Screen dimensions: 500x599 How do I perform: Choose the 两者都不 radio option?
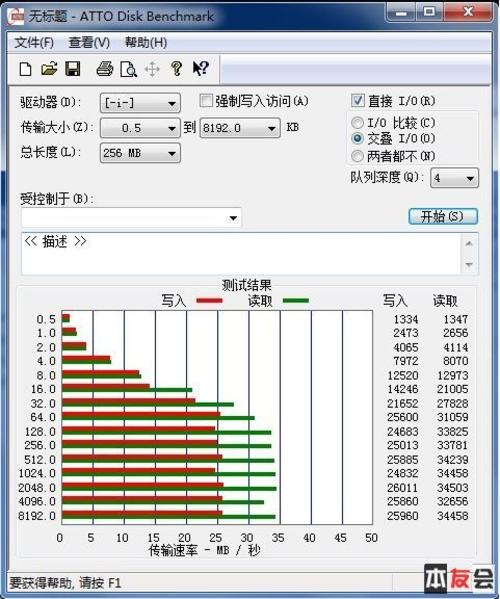[357, 156]
